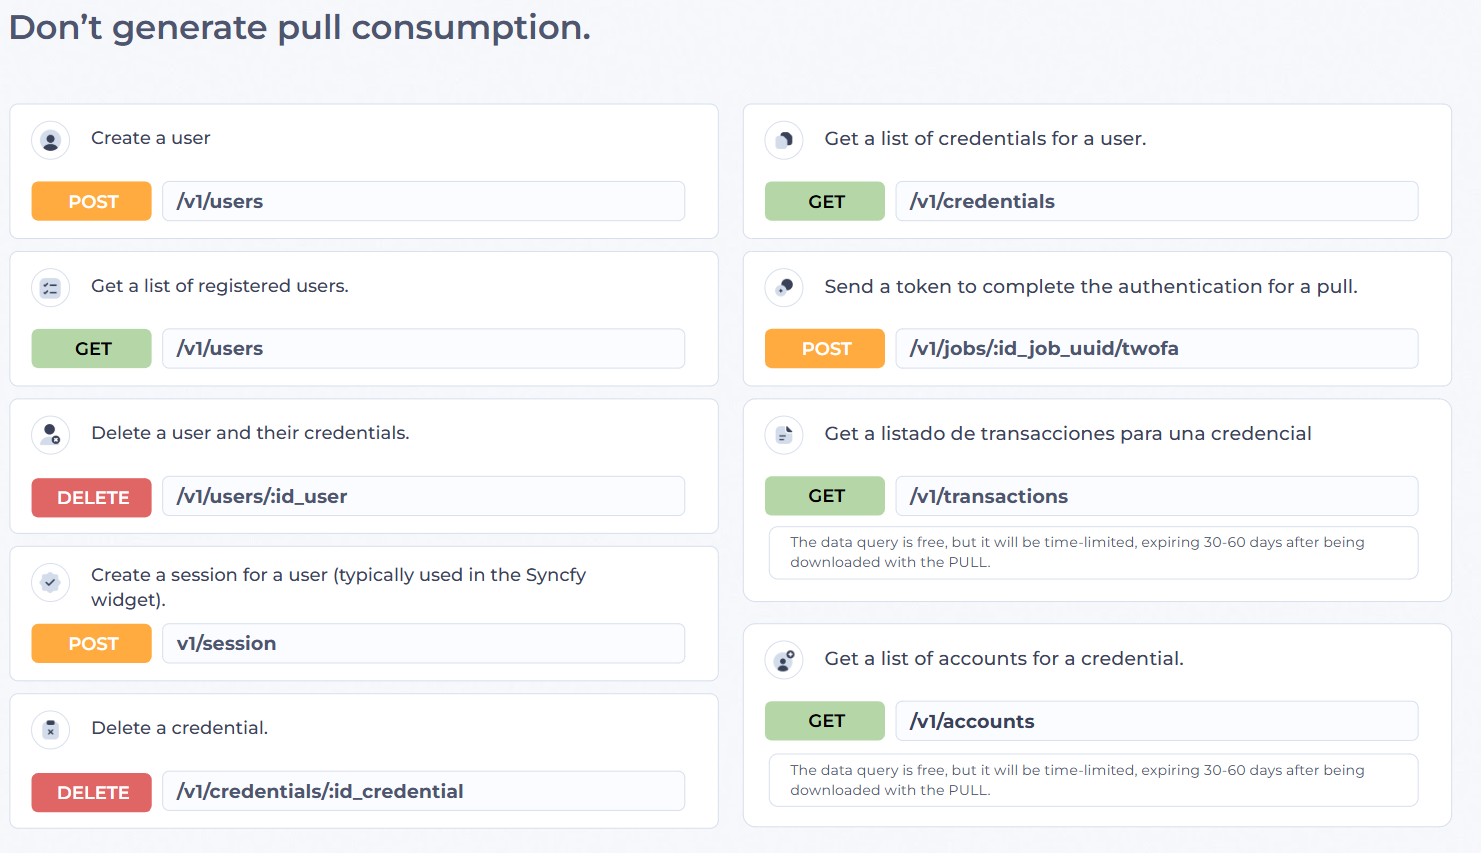The width and height of the screenshot is (1481, 853).
Task: Click the /v1/accounts endpoint field
Action: tap(1157, 721)
